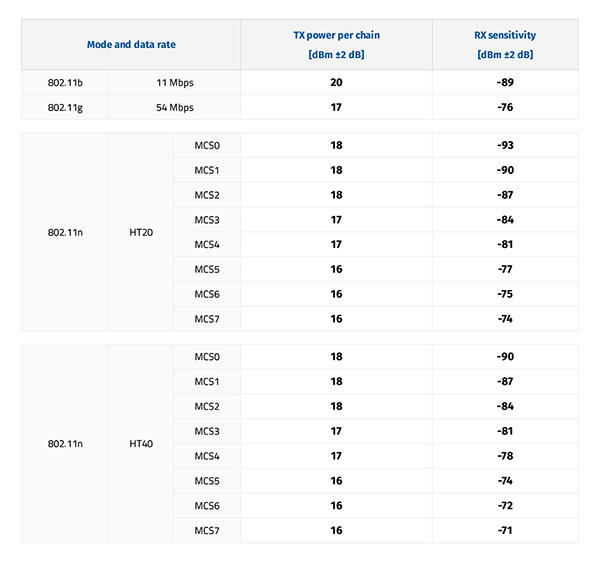Click the TX power value 20
Viewport: 600px width, 563px height.
point(336,82)
